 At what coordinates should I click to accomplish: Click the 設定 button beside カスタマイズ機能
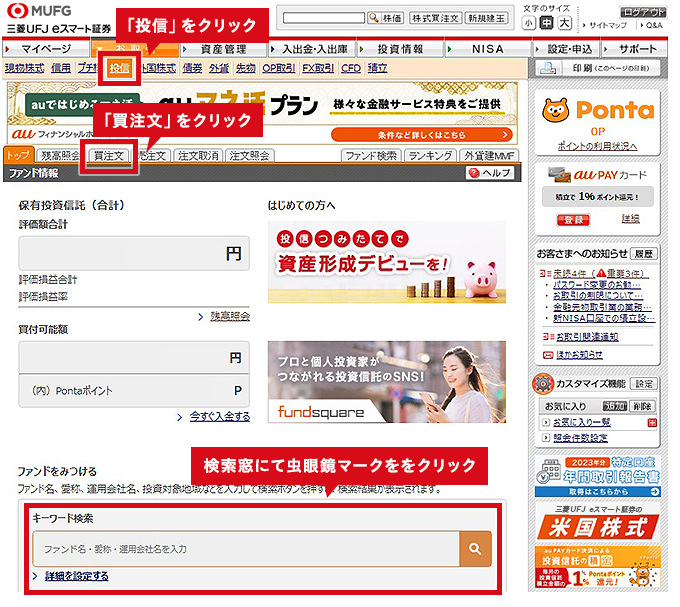point(644,384)
